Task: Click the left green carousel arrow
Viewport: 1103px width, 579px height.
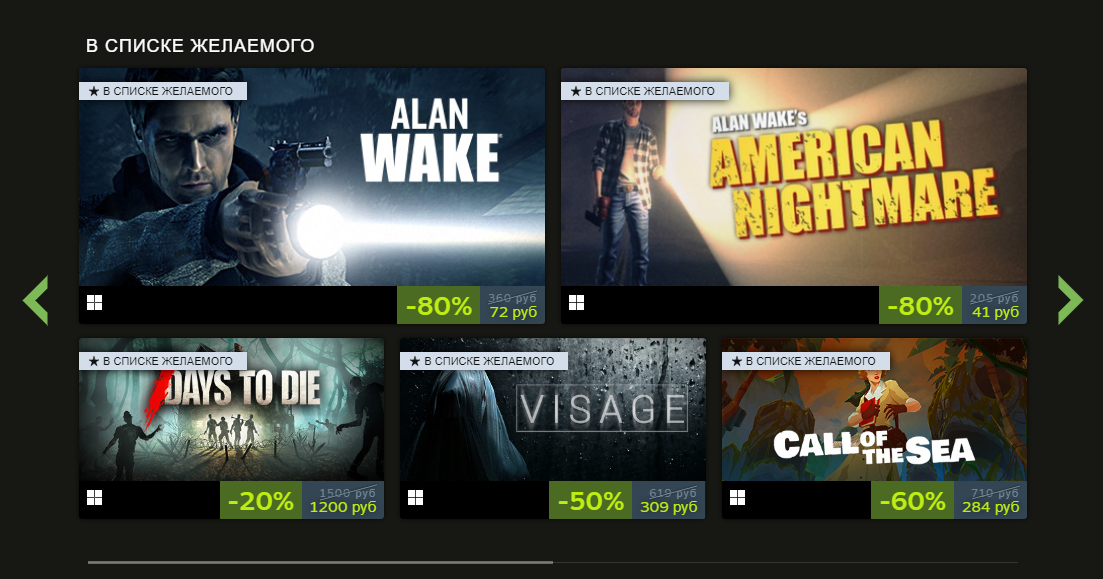Action: [35, 300]
